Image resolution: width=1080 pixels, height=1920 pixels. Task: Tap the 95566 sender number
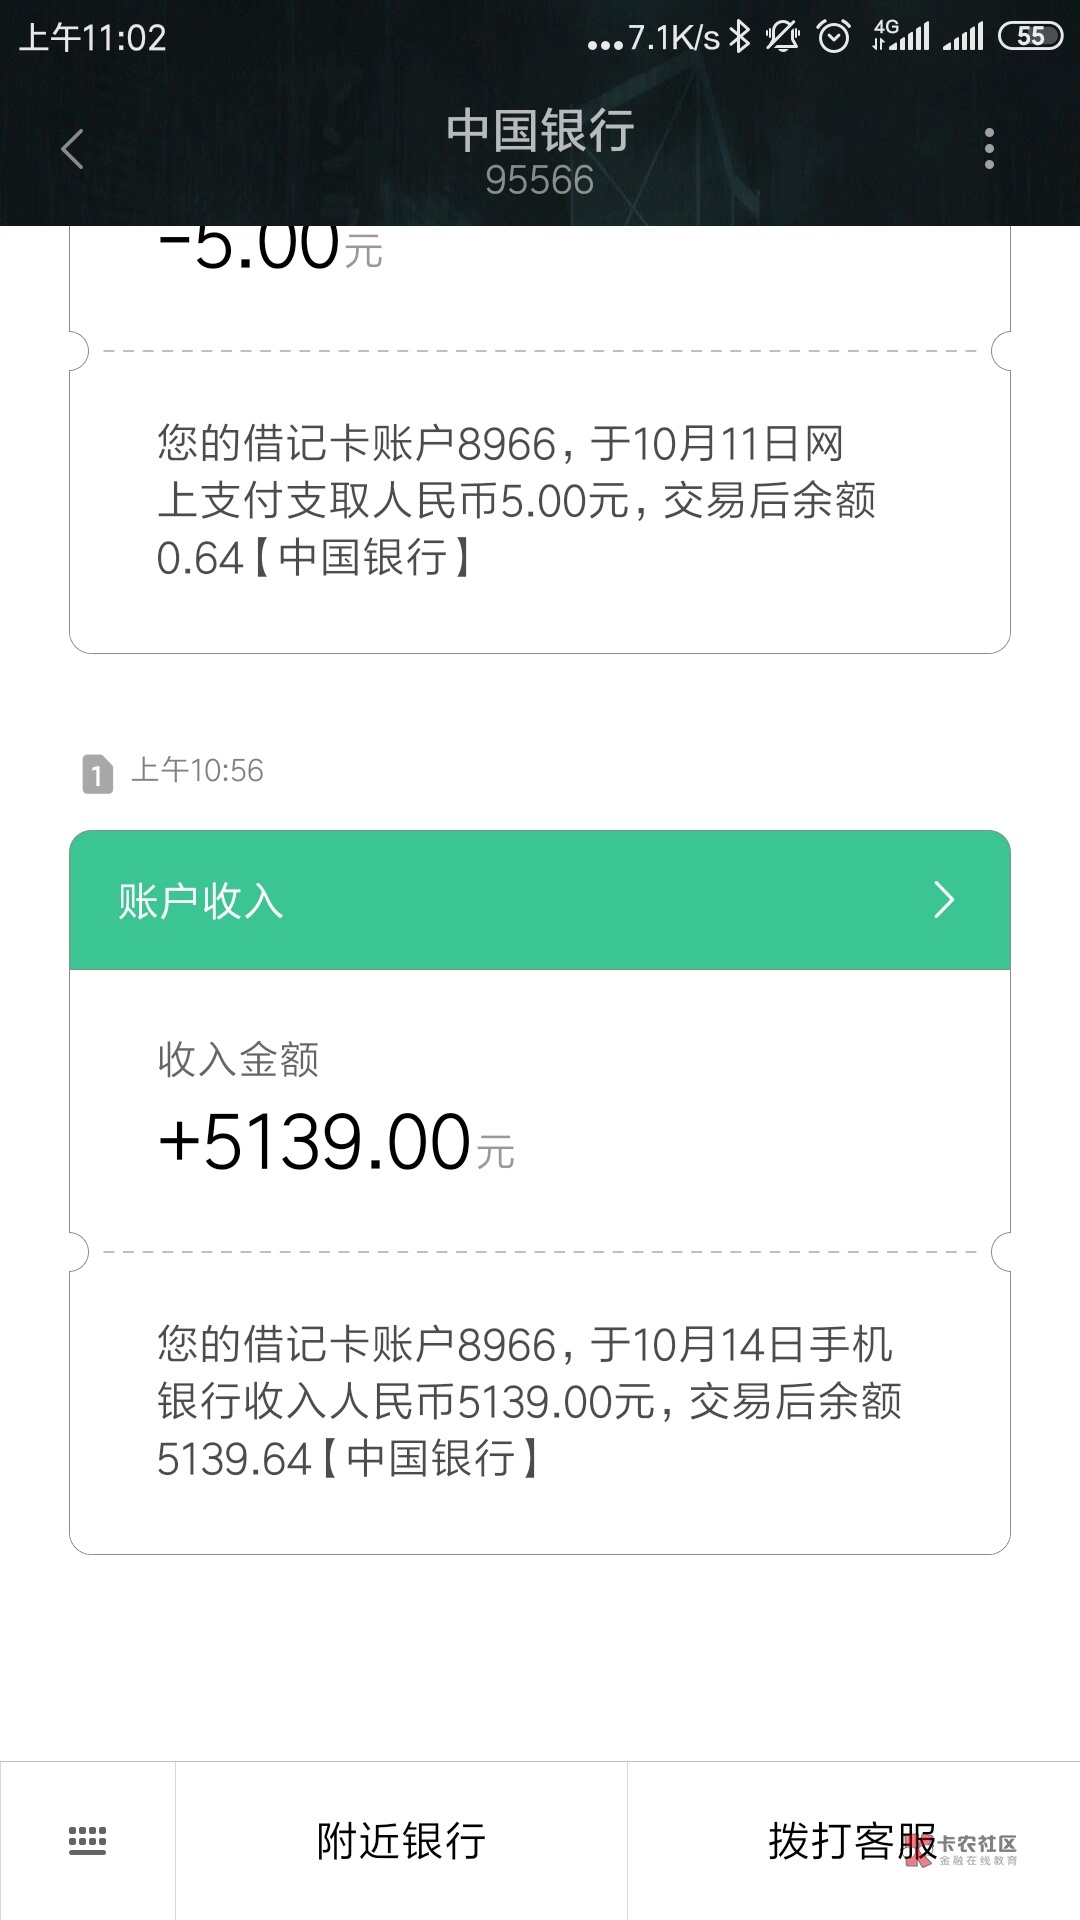click(540, 181)
